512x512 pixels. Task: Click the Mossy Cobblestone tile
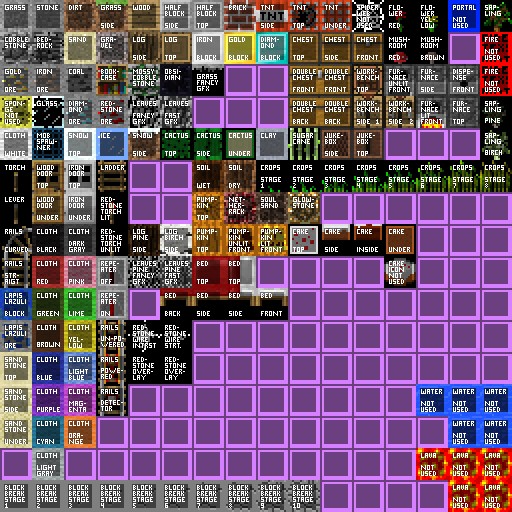click(x=144, y=80)
